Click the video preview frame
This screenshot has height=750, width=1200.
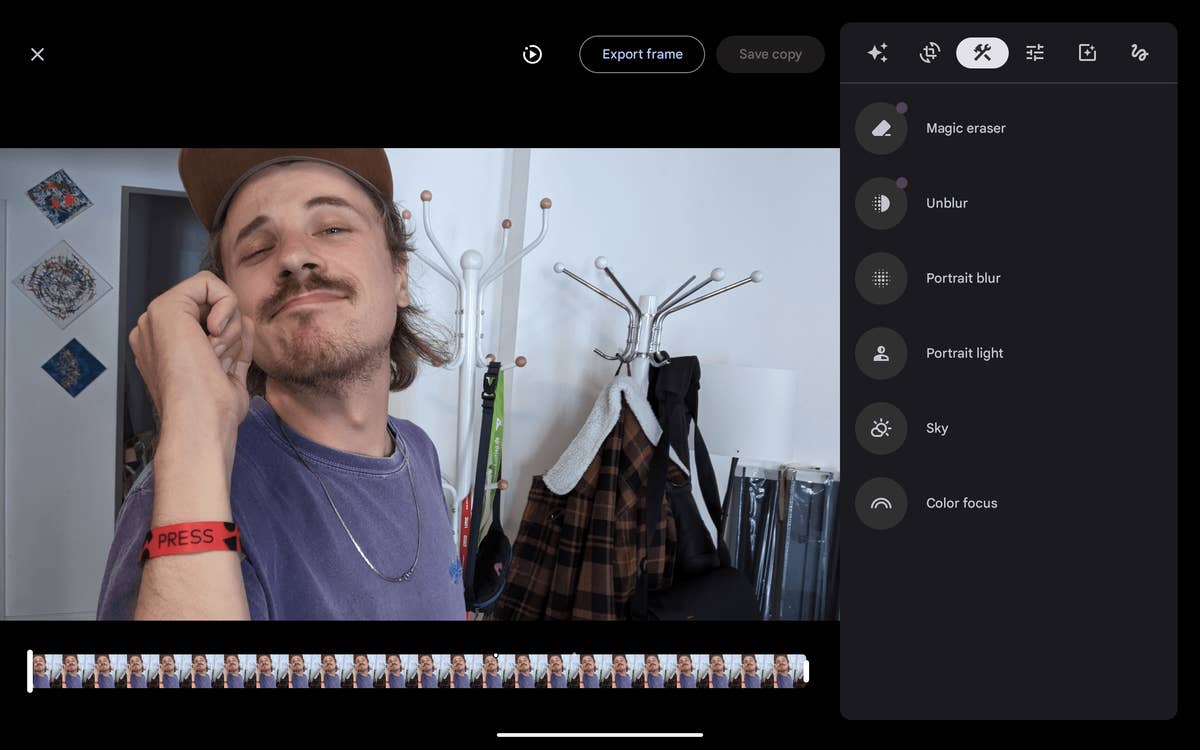tap(419, 384)
